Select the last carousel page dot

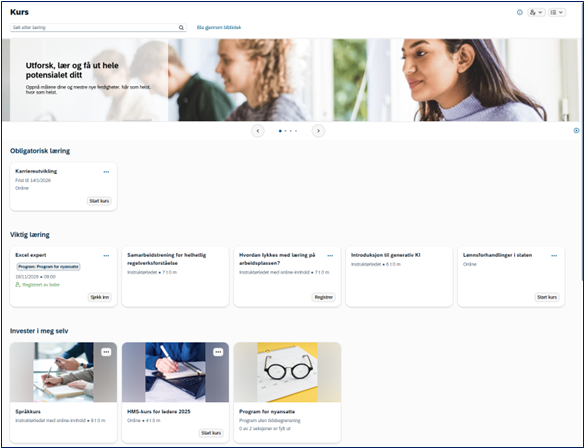(296, 131)
